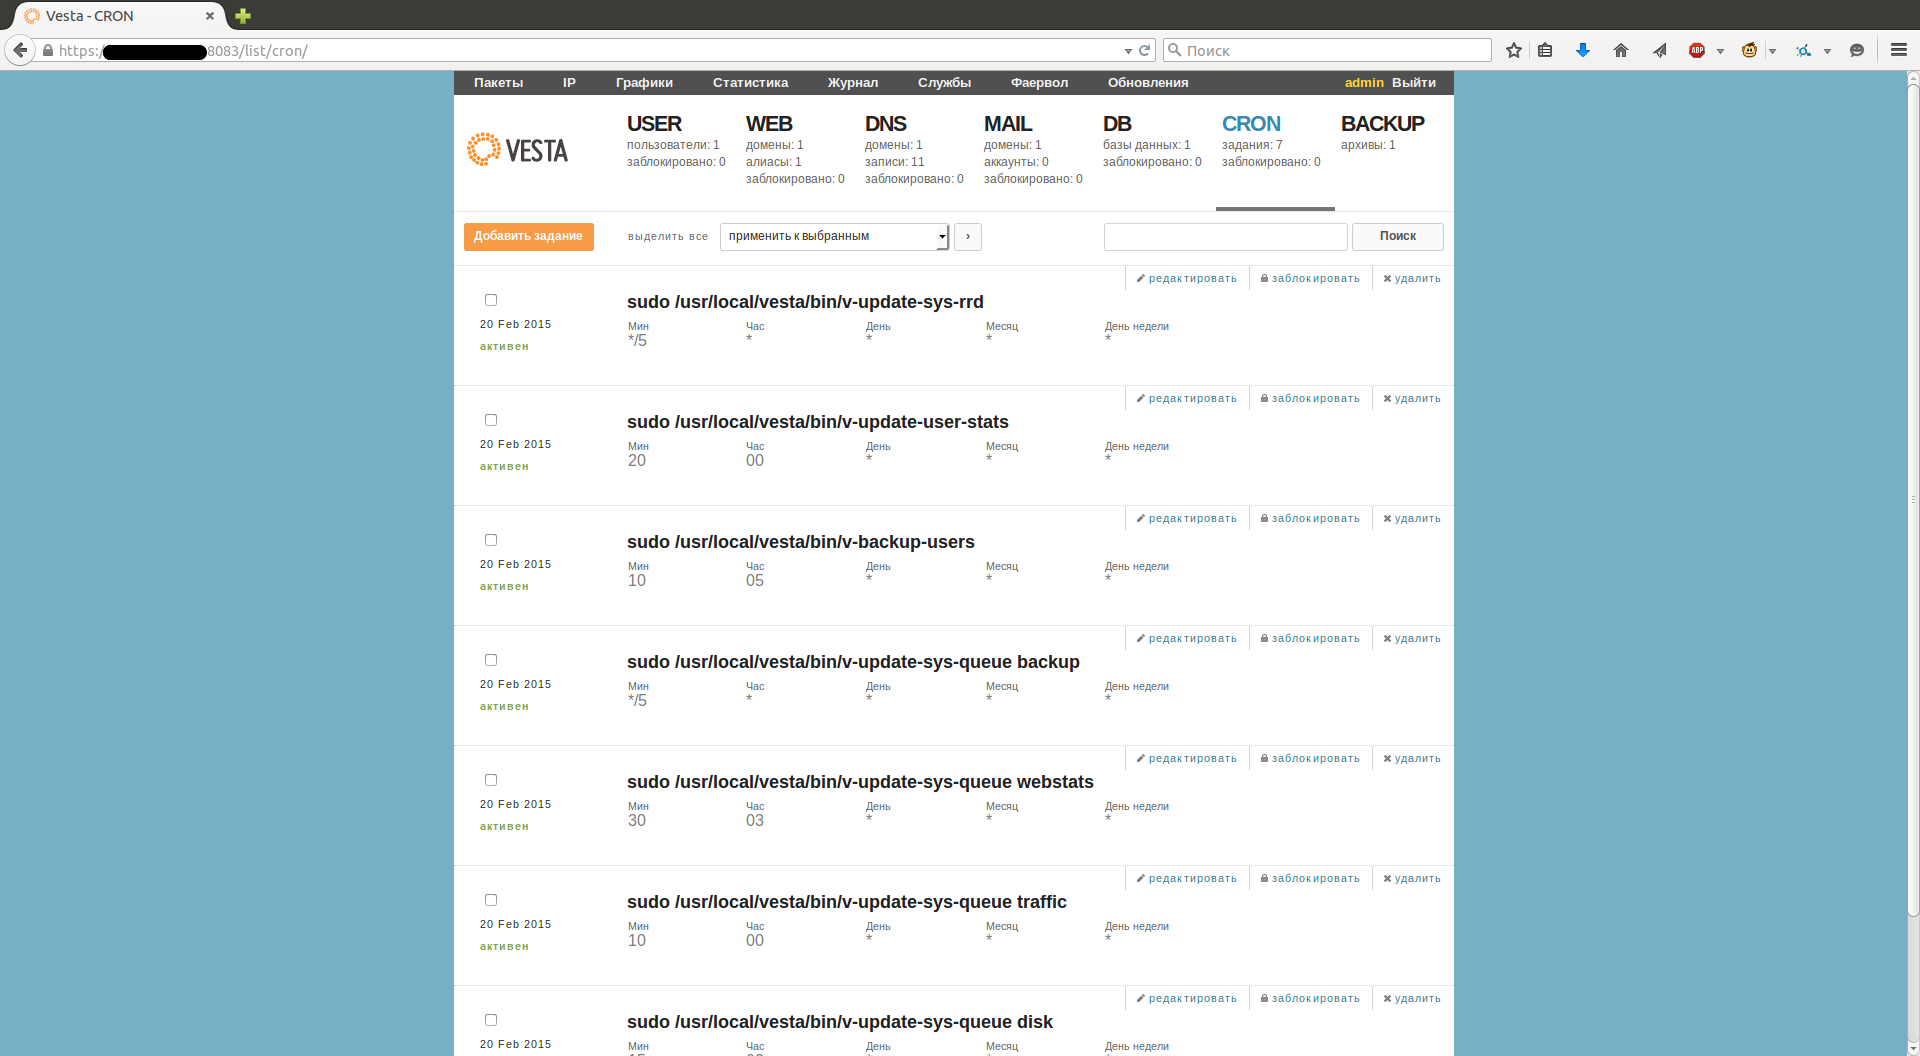Open the downloads arrow icon
Screen dimensions: 1920x1056
pyautogui.click(x=1583, y=50)
